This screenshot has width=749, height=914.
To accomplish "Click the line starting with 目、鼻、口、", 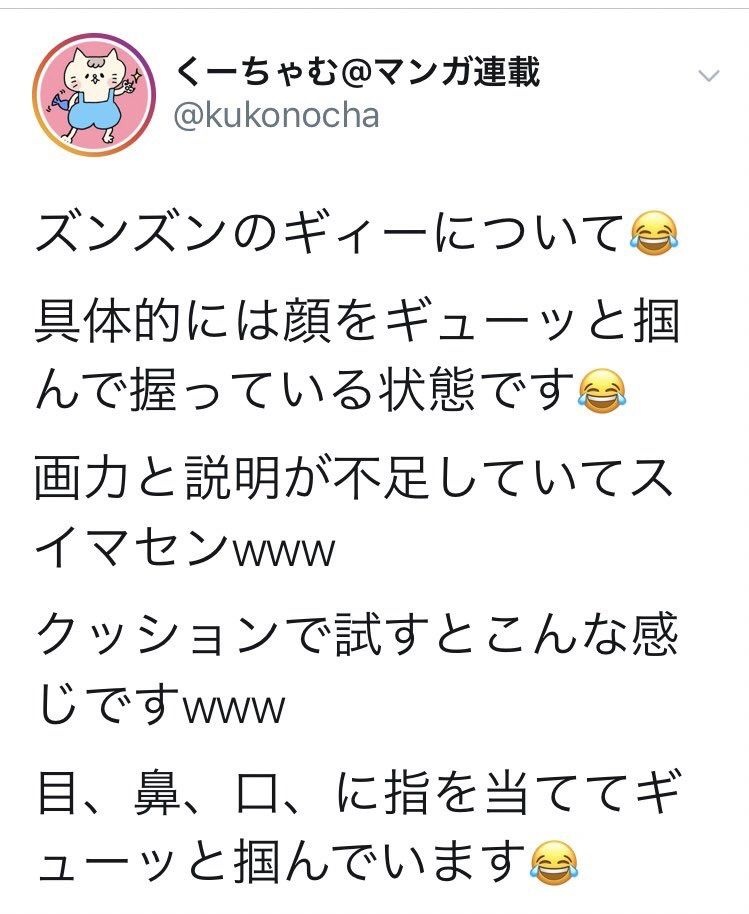I will [x=358, y=793].
